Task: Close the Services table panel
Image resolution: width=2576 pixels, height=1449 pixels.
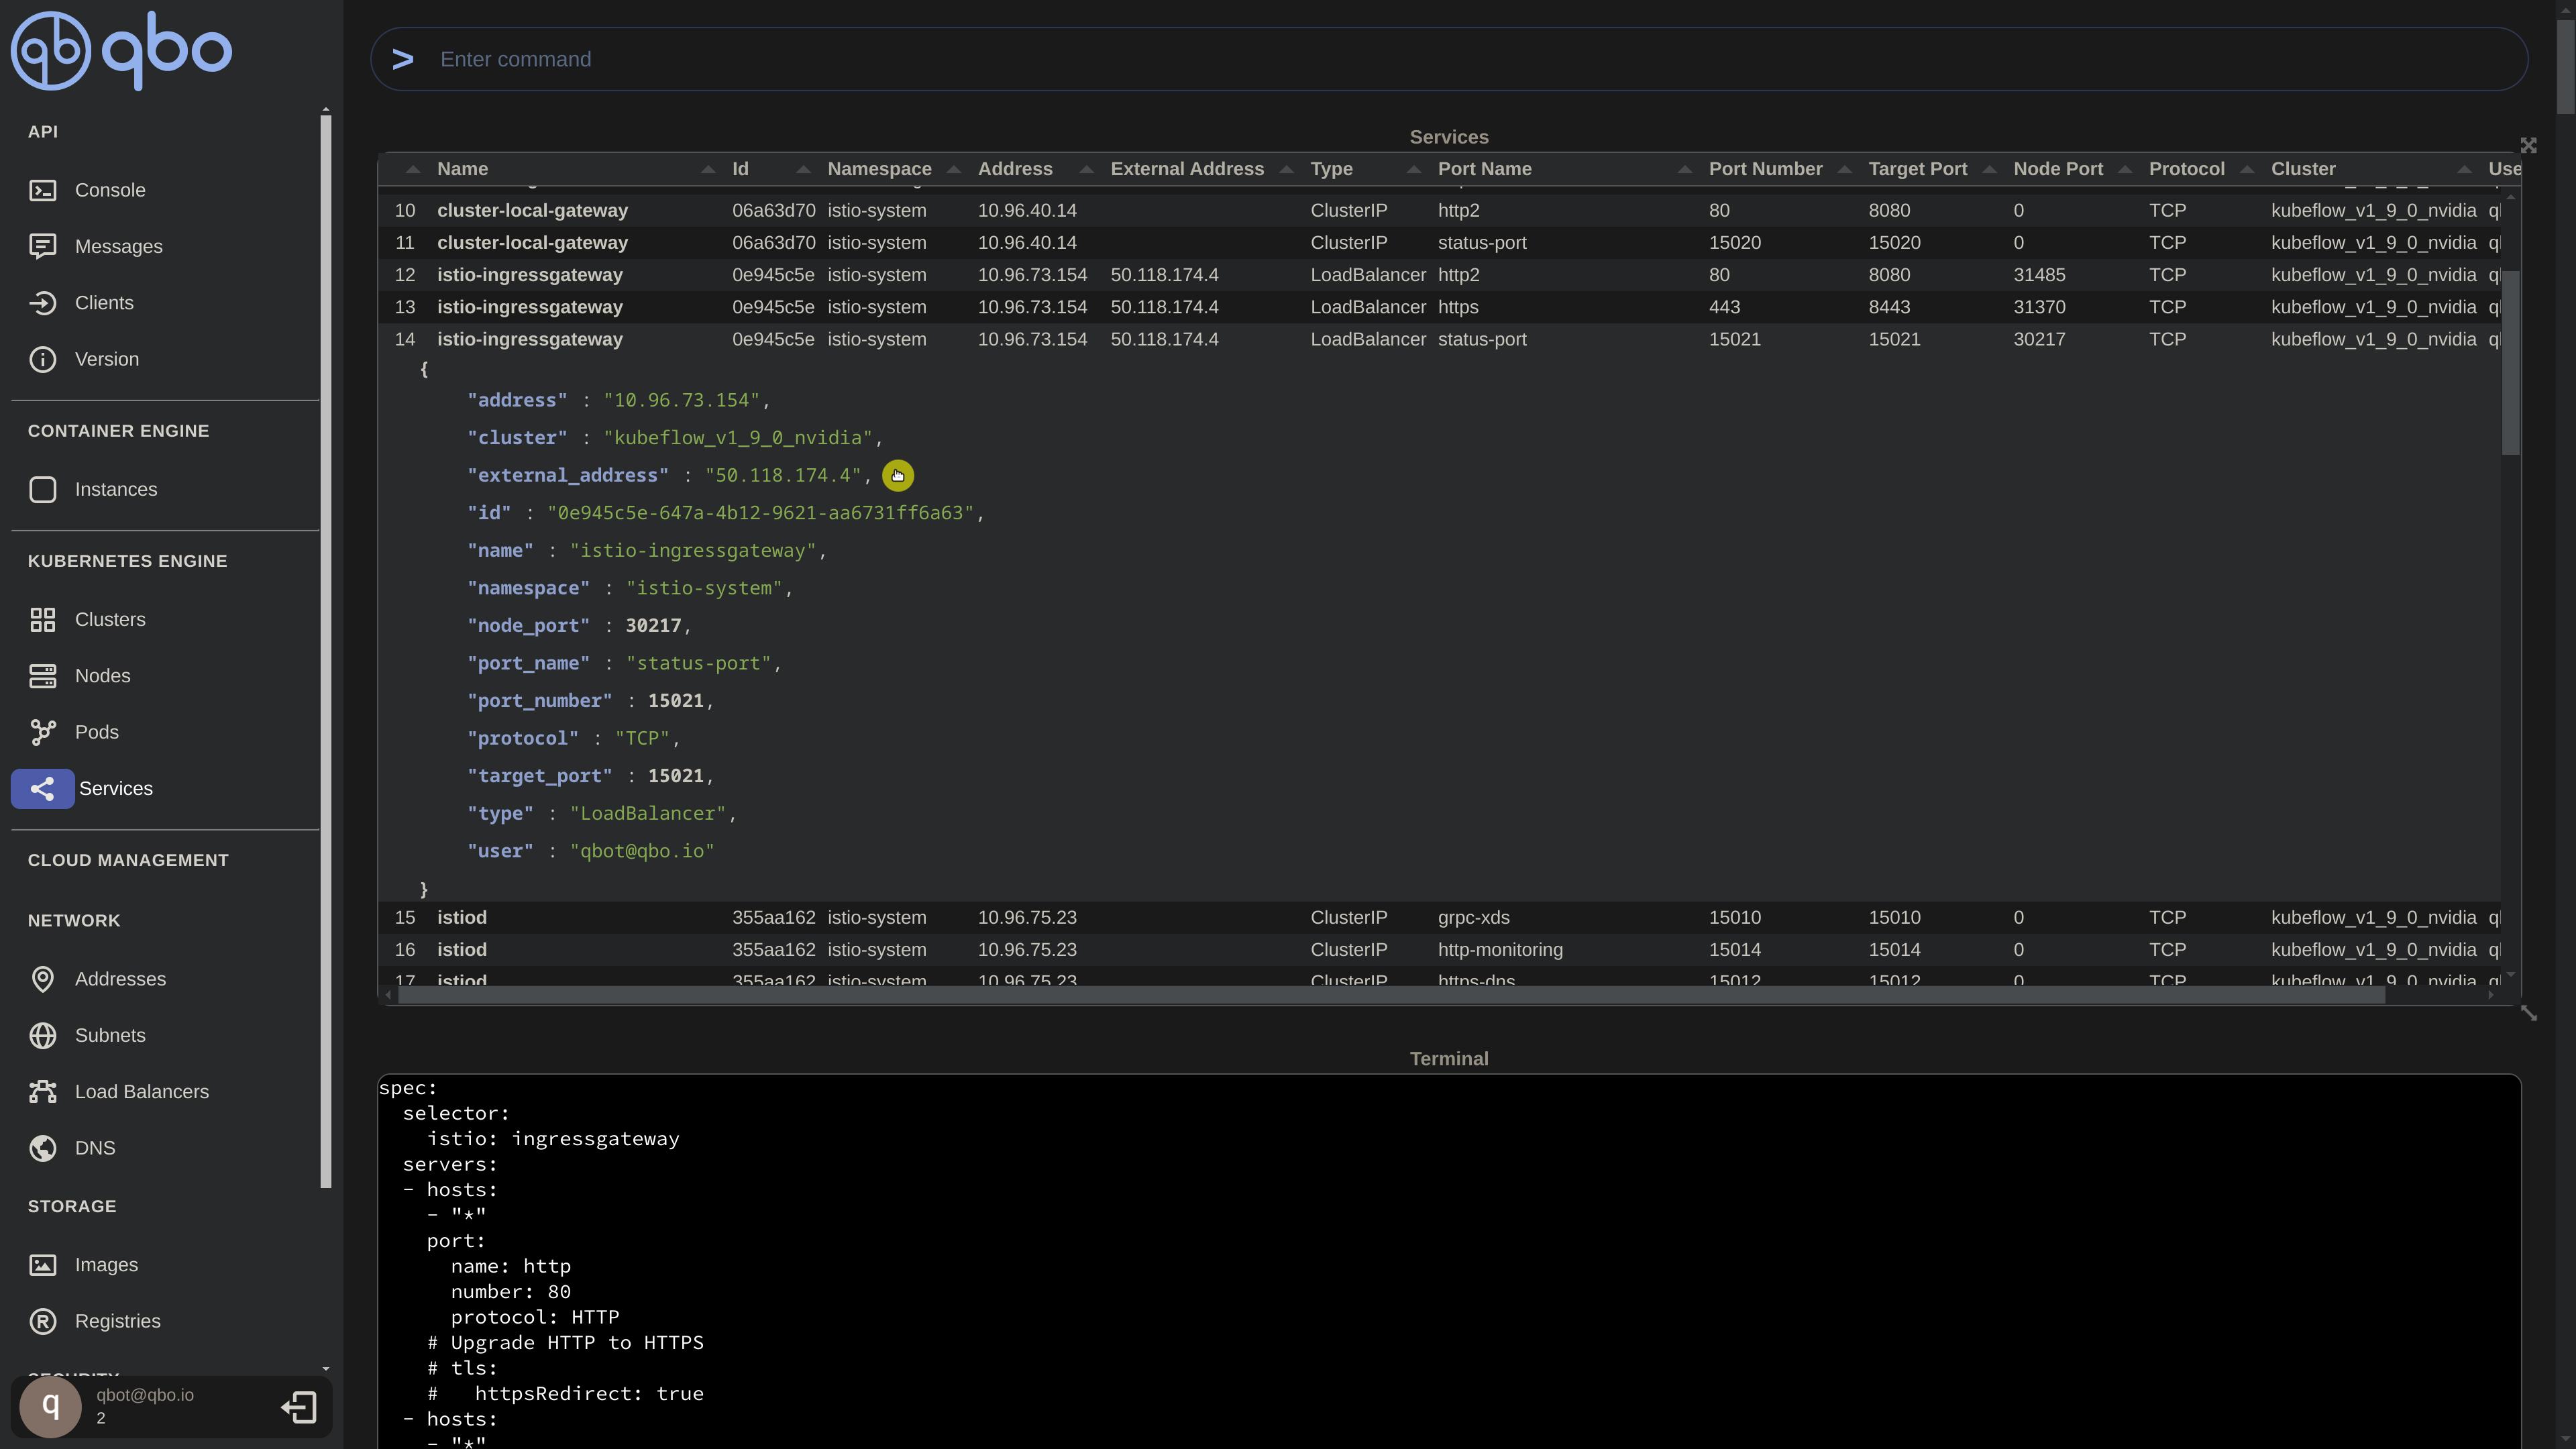Action: click(x=2528, y=144)
